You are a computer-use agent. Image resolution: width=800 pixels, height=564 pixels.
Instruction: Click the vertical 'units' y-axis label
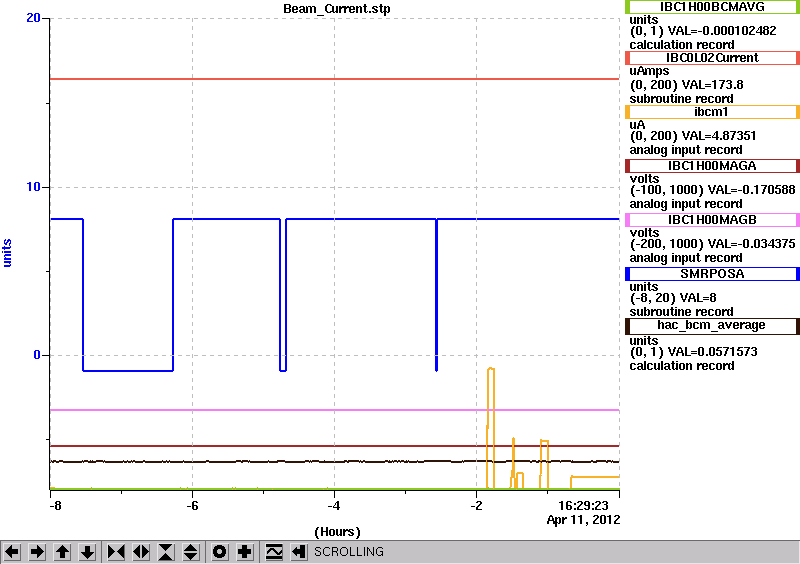(7, 253)
